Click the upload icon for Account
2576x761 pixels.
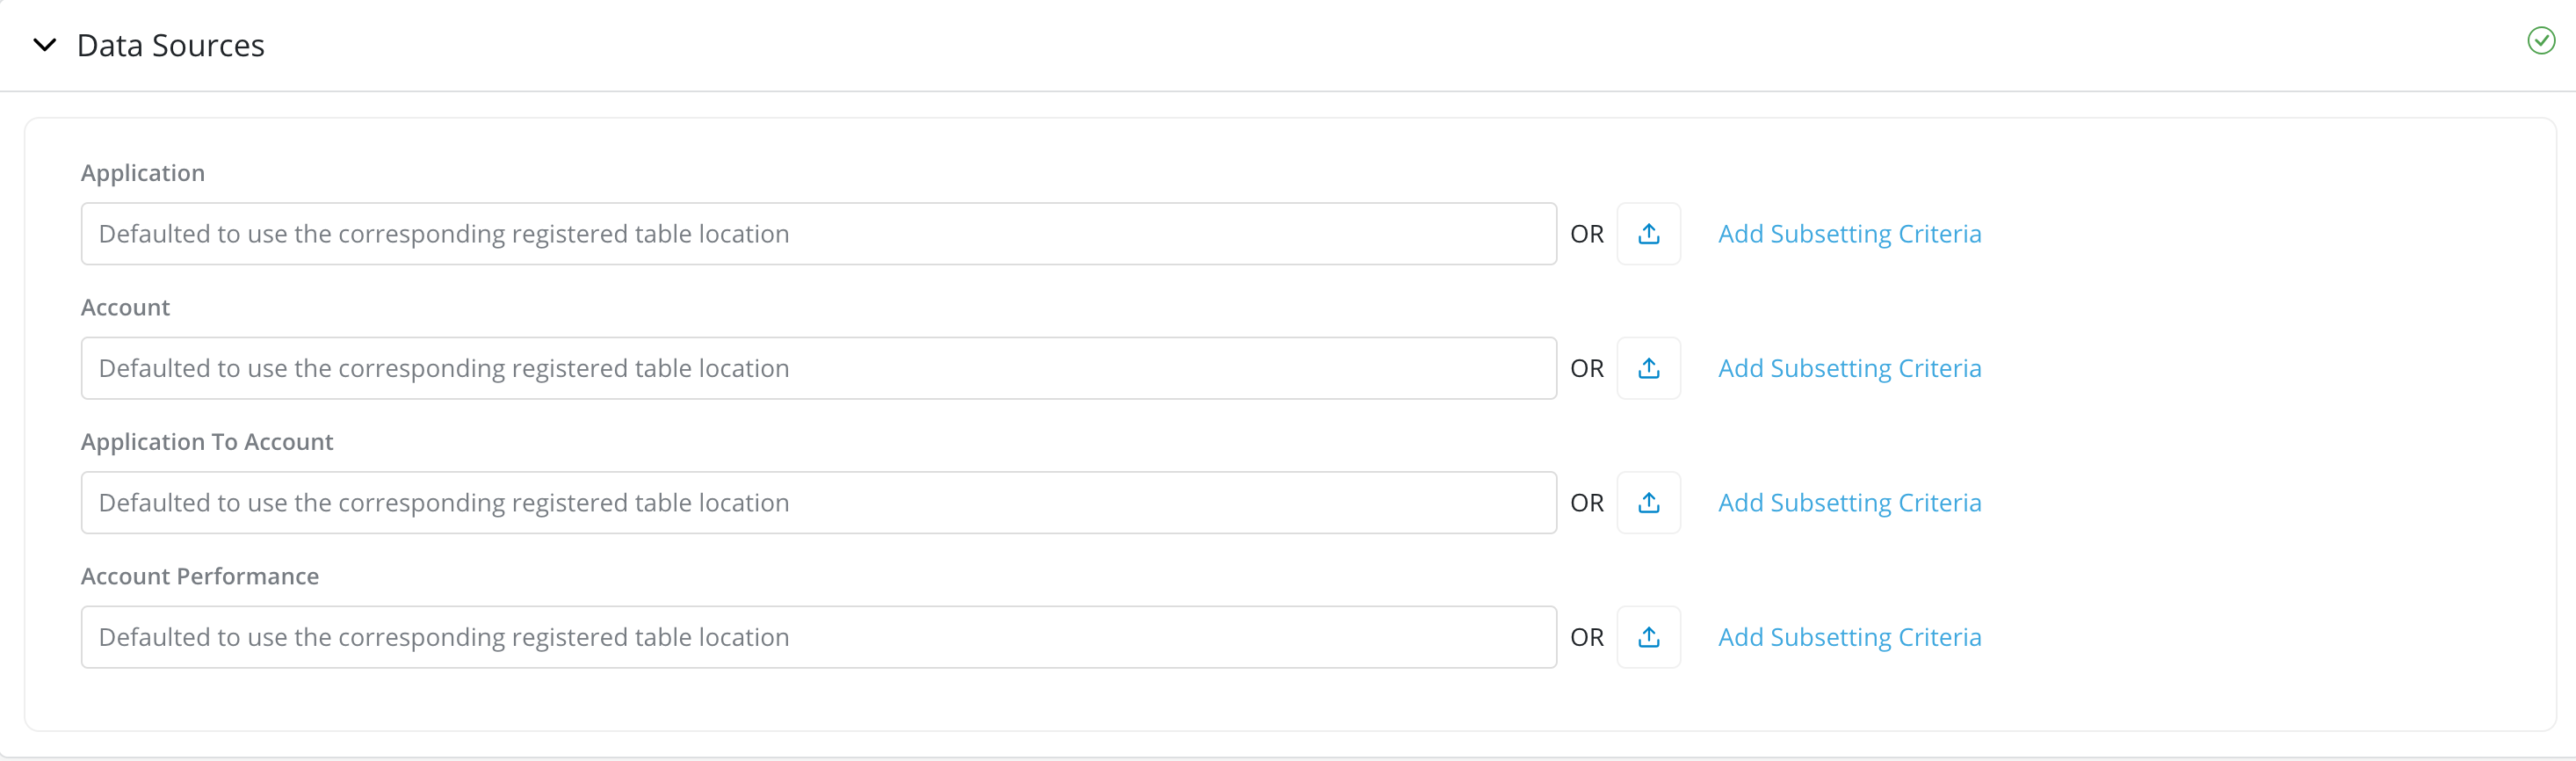[1648, 369]
